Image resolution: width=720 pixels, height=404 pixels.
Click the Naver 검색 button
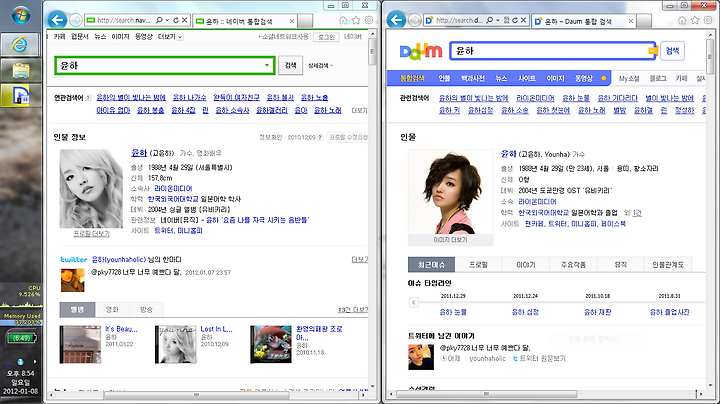point(291,65)
